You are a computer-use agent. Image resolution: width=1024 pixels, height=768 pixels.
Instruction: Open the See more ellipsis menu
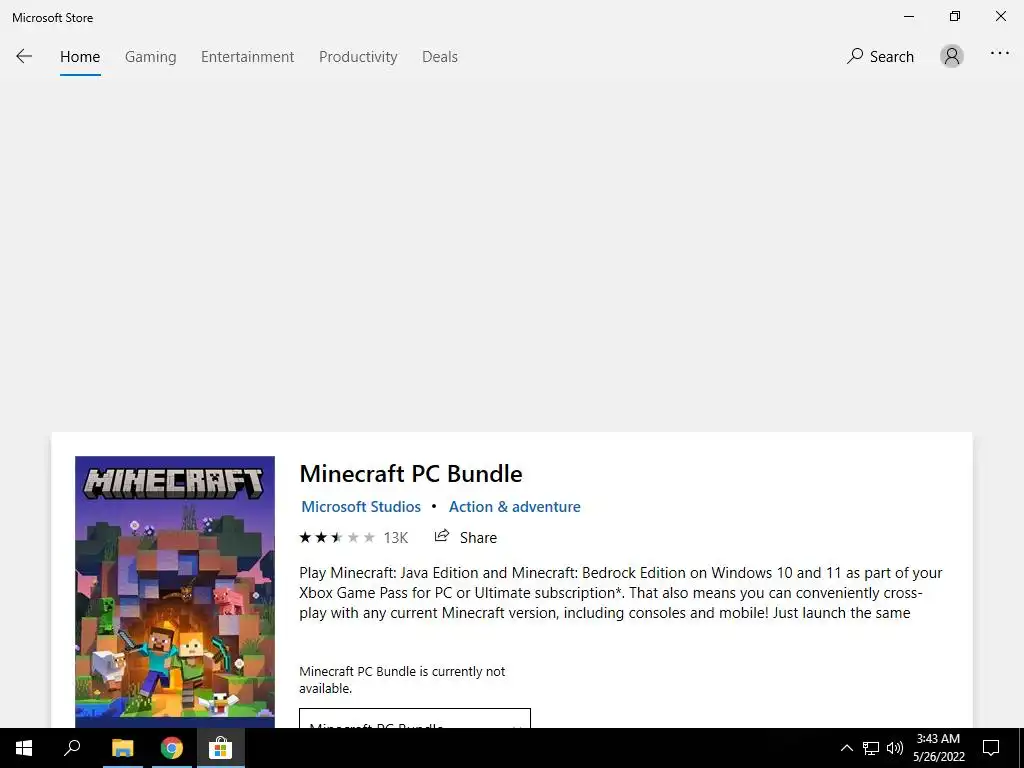[x=999, y=54]
